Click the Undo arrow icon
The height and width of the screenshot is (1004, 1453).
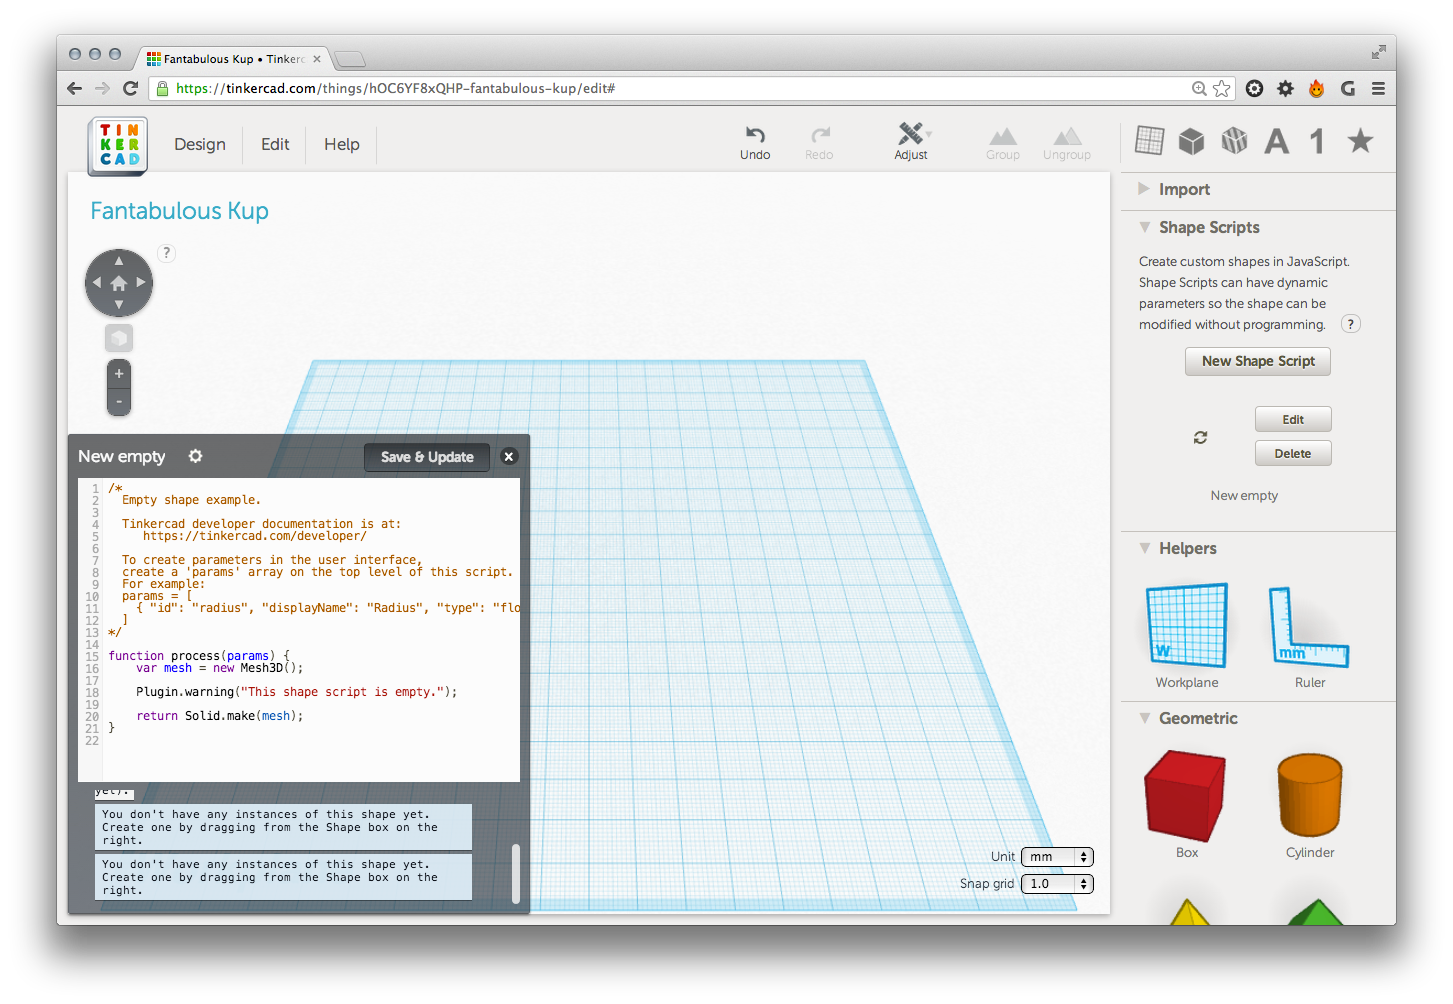755,135
